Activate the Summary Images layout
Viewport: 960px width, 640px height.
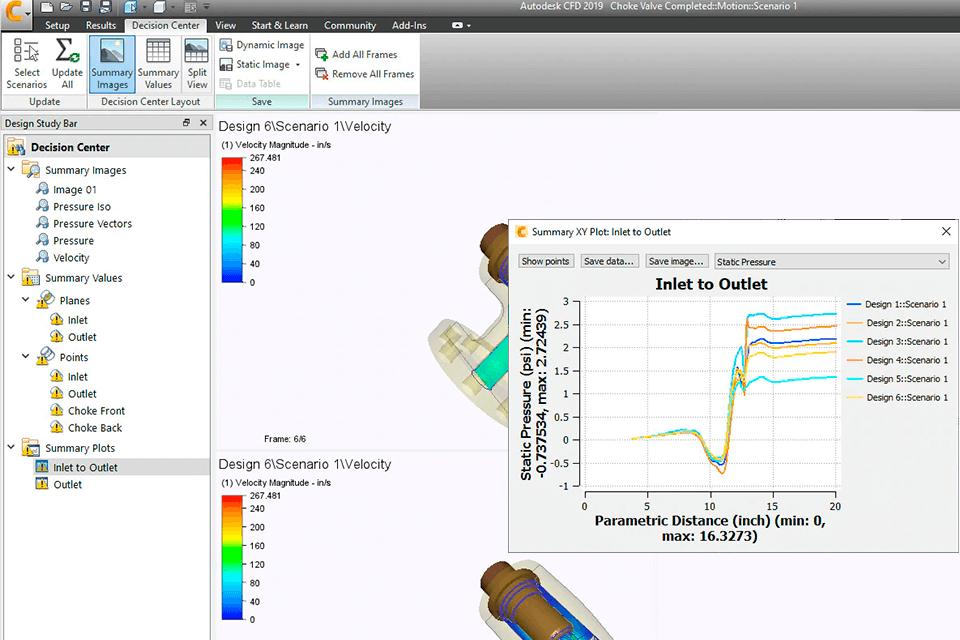tap(112, 64)
